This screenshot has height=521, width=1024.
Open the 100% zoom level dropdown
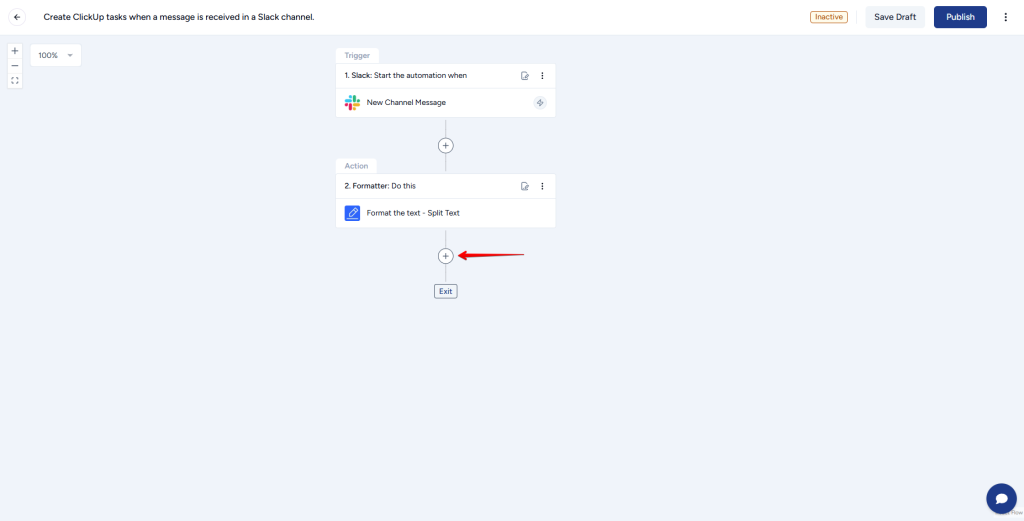pyautogui.click(x=56, y=55)
